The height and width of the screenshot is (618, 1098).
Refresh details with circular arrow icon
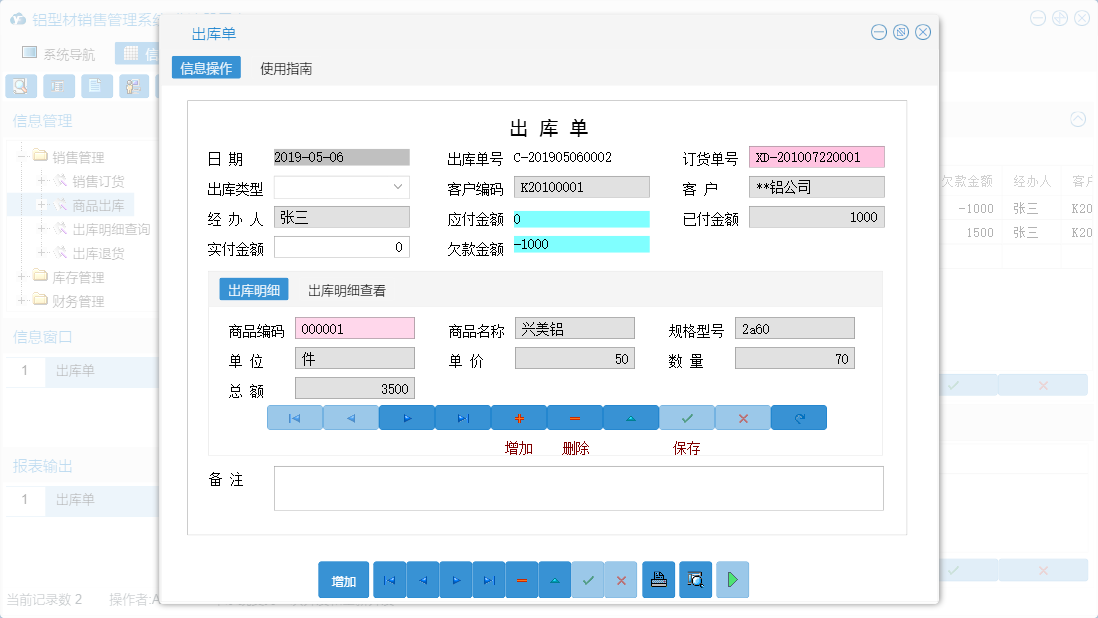(x=799, y=417)
